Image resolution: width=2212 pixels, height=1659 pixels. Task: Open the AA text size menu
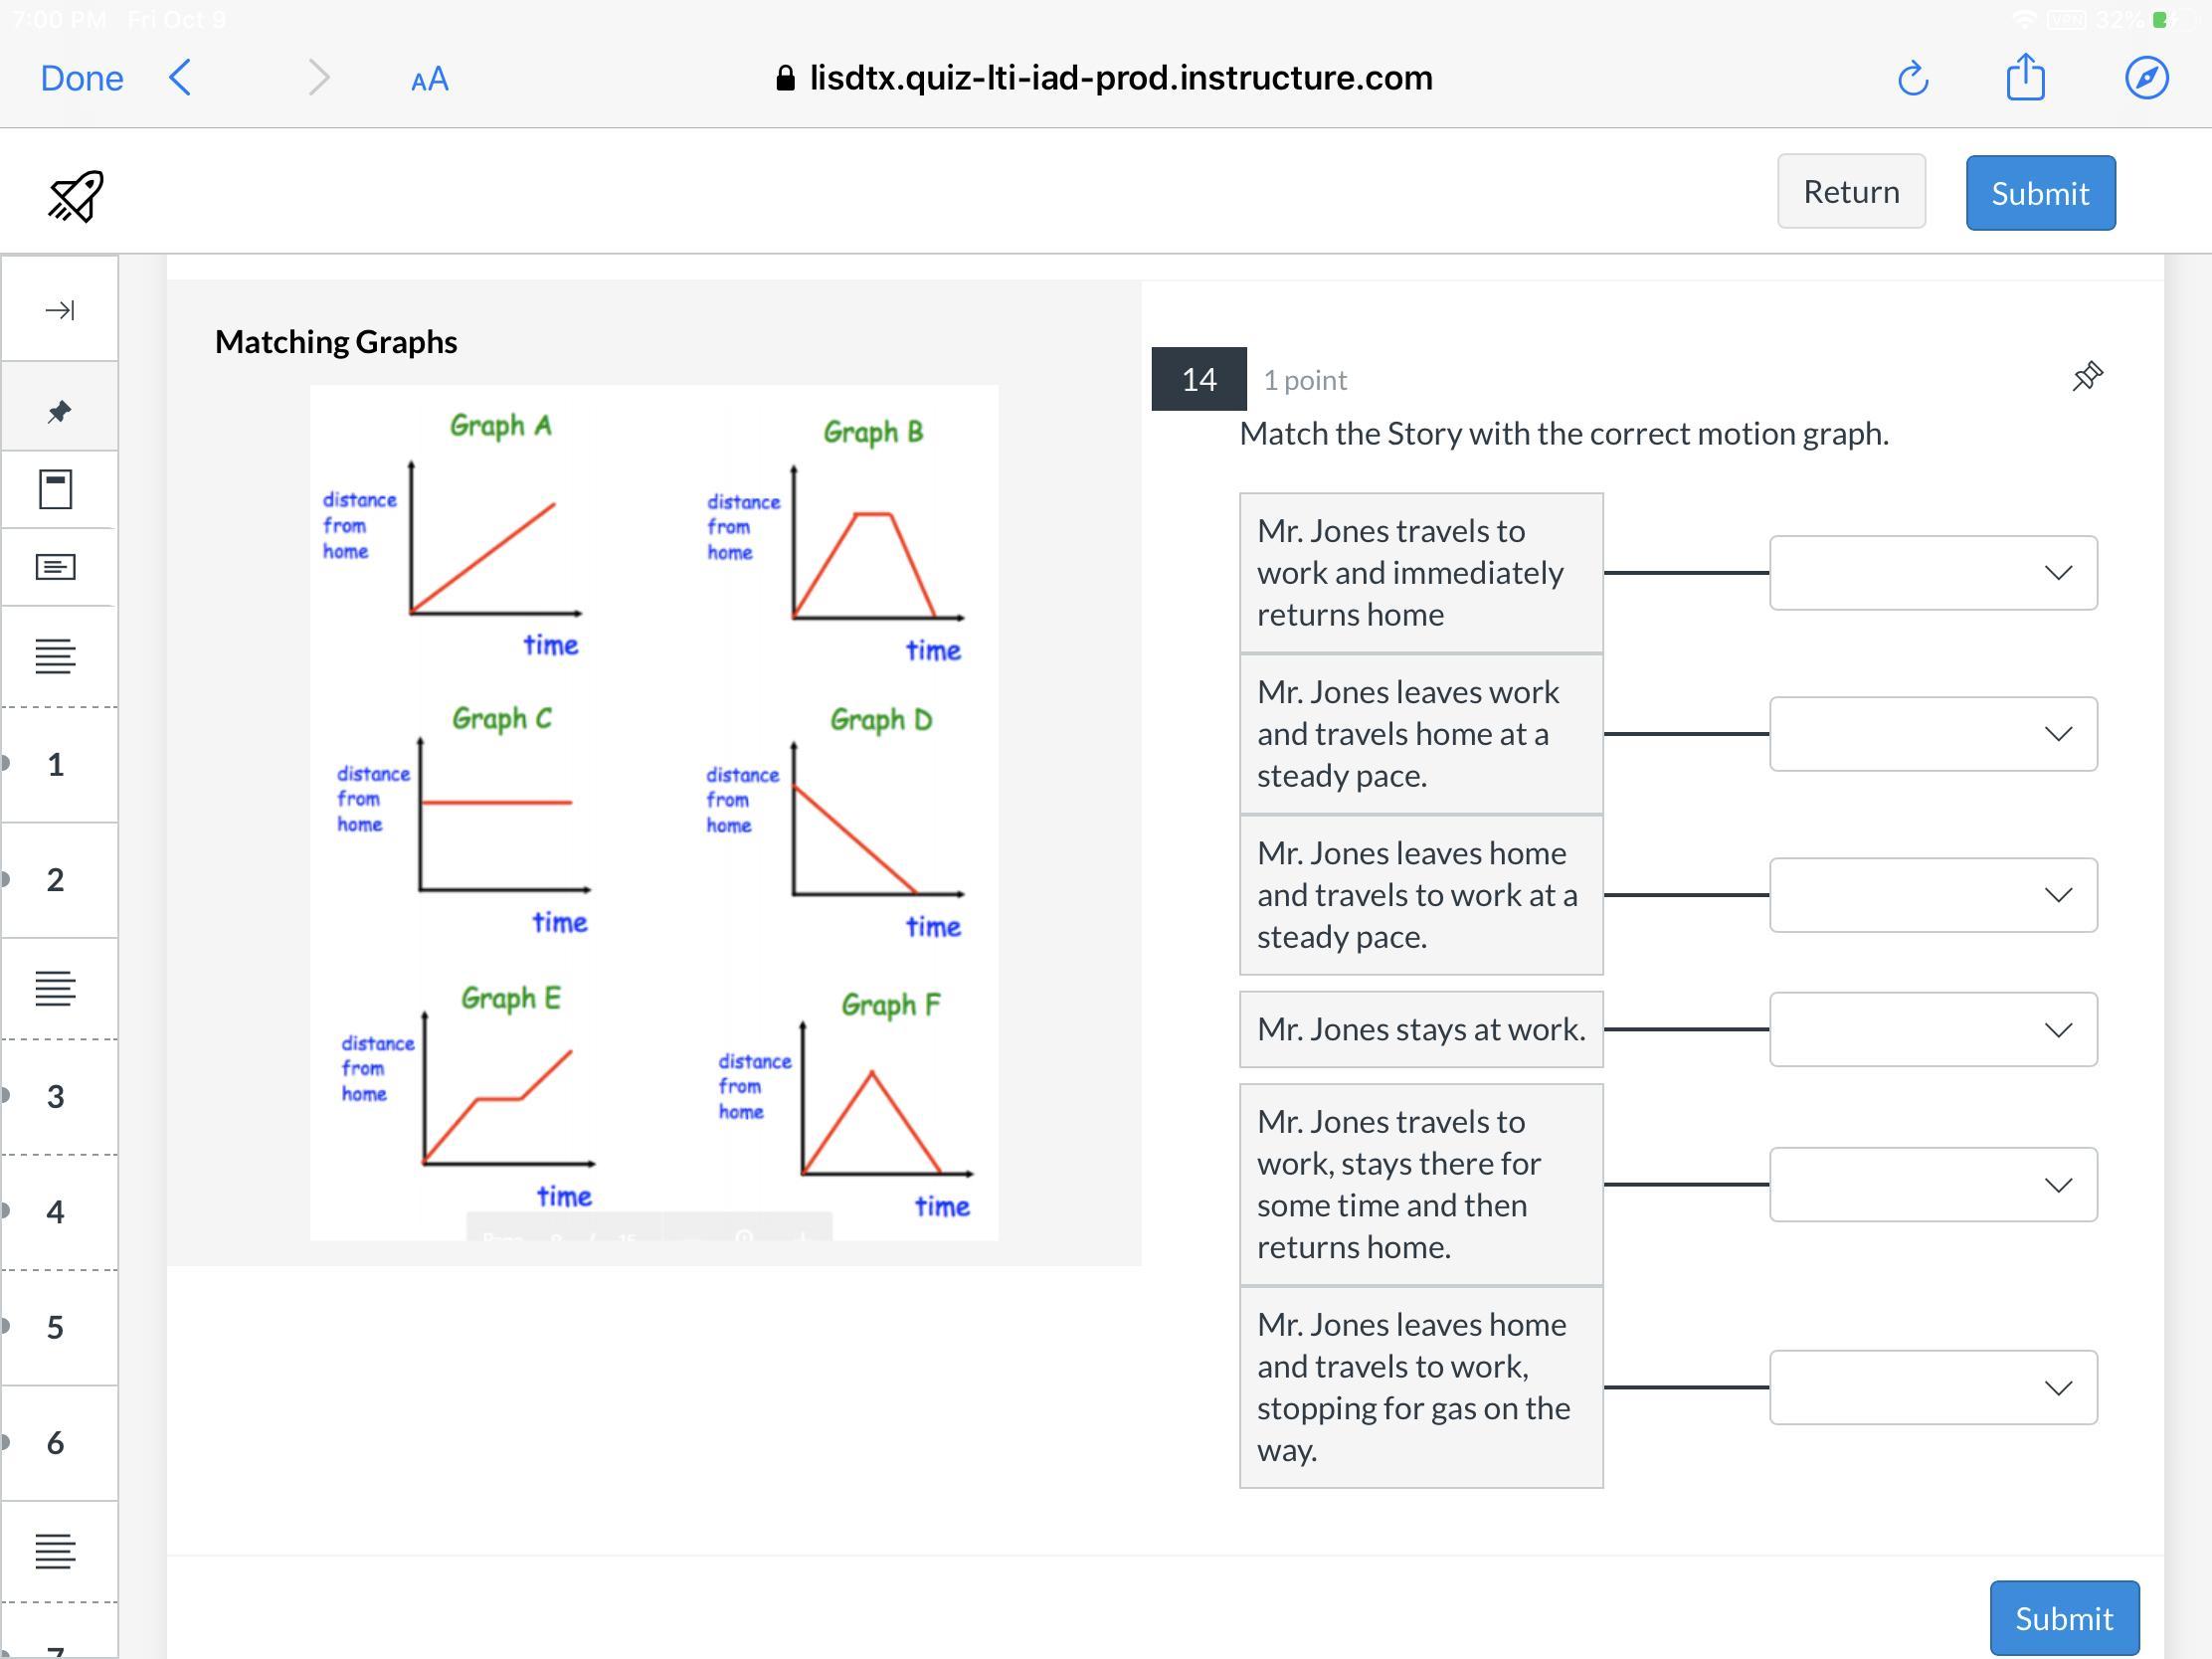pos(429,79)
